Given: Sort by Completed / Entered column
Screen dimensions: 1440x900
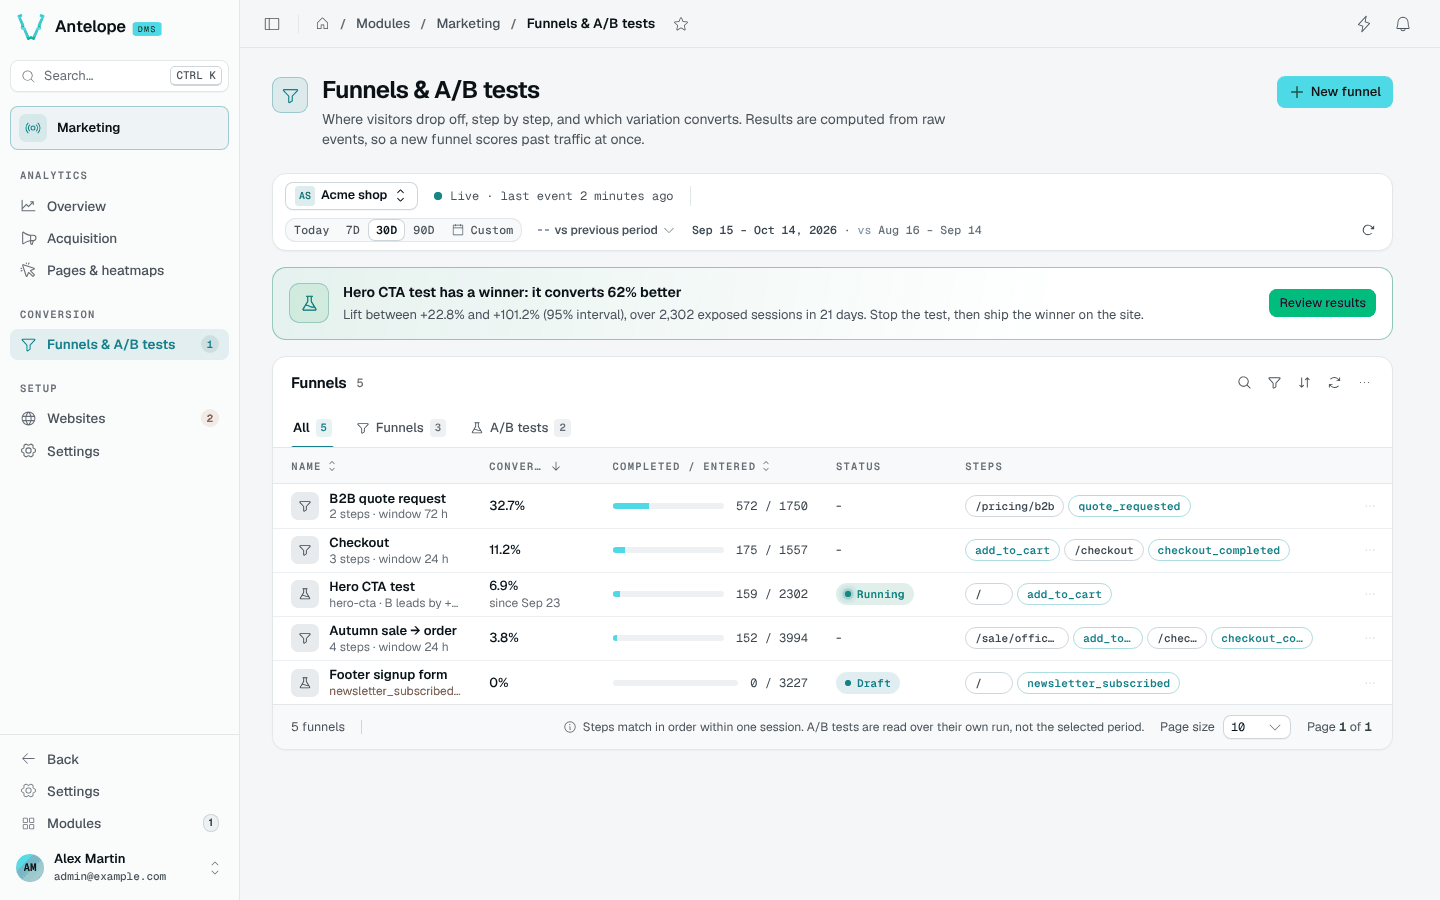Looking at the screenshot, I should [691, 466].
